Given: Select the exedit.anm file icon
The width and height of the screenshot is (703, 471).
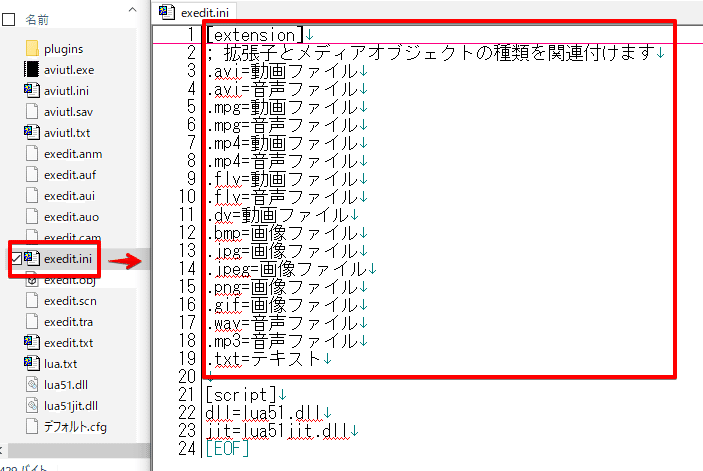Looking at the screenshot, I should [32, 154].
